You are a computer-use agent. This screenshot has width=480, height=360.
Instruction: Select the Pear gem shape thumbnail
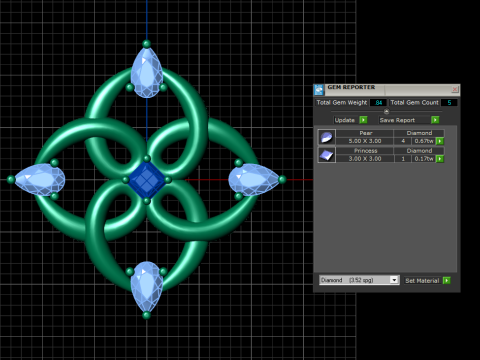[x=326, y=137]
